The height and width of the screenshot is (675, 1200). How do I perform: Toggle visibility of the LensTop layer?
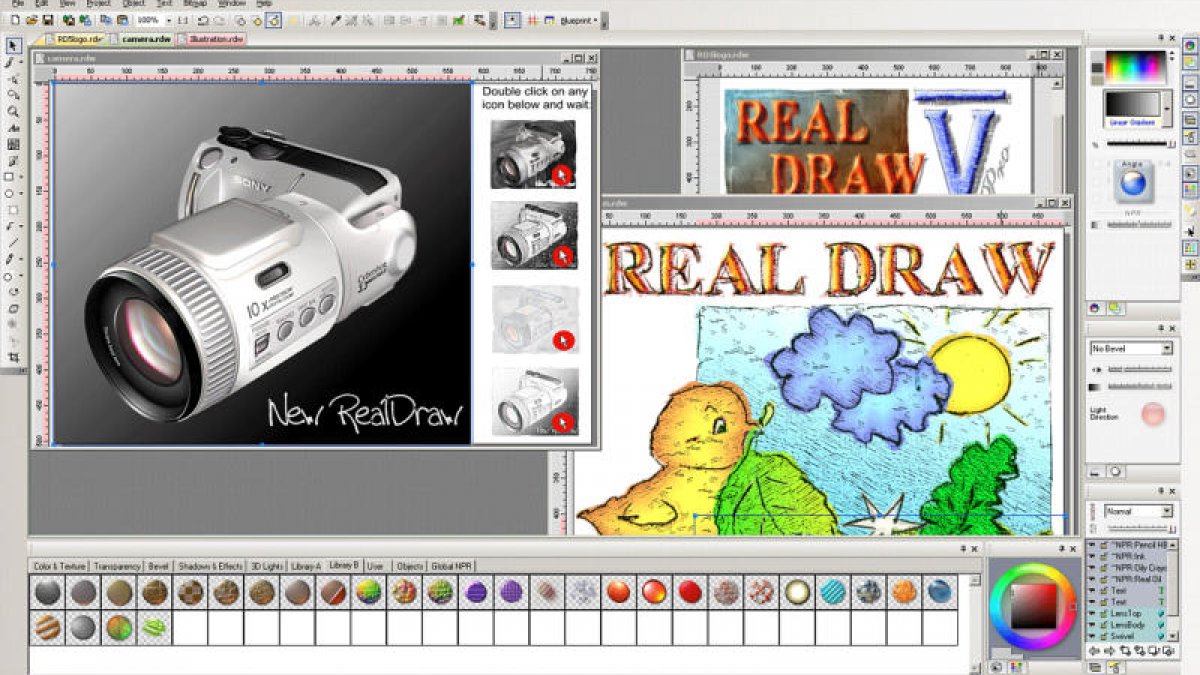(x=1092, y=612)
